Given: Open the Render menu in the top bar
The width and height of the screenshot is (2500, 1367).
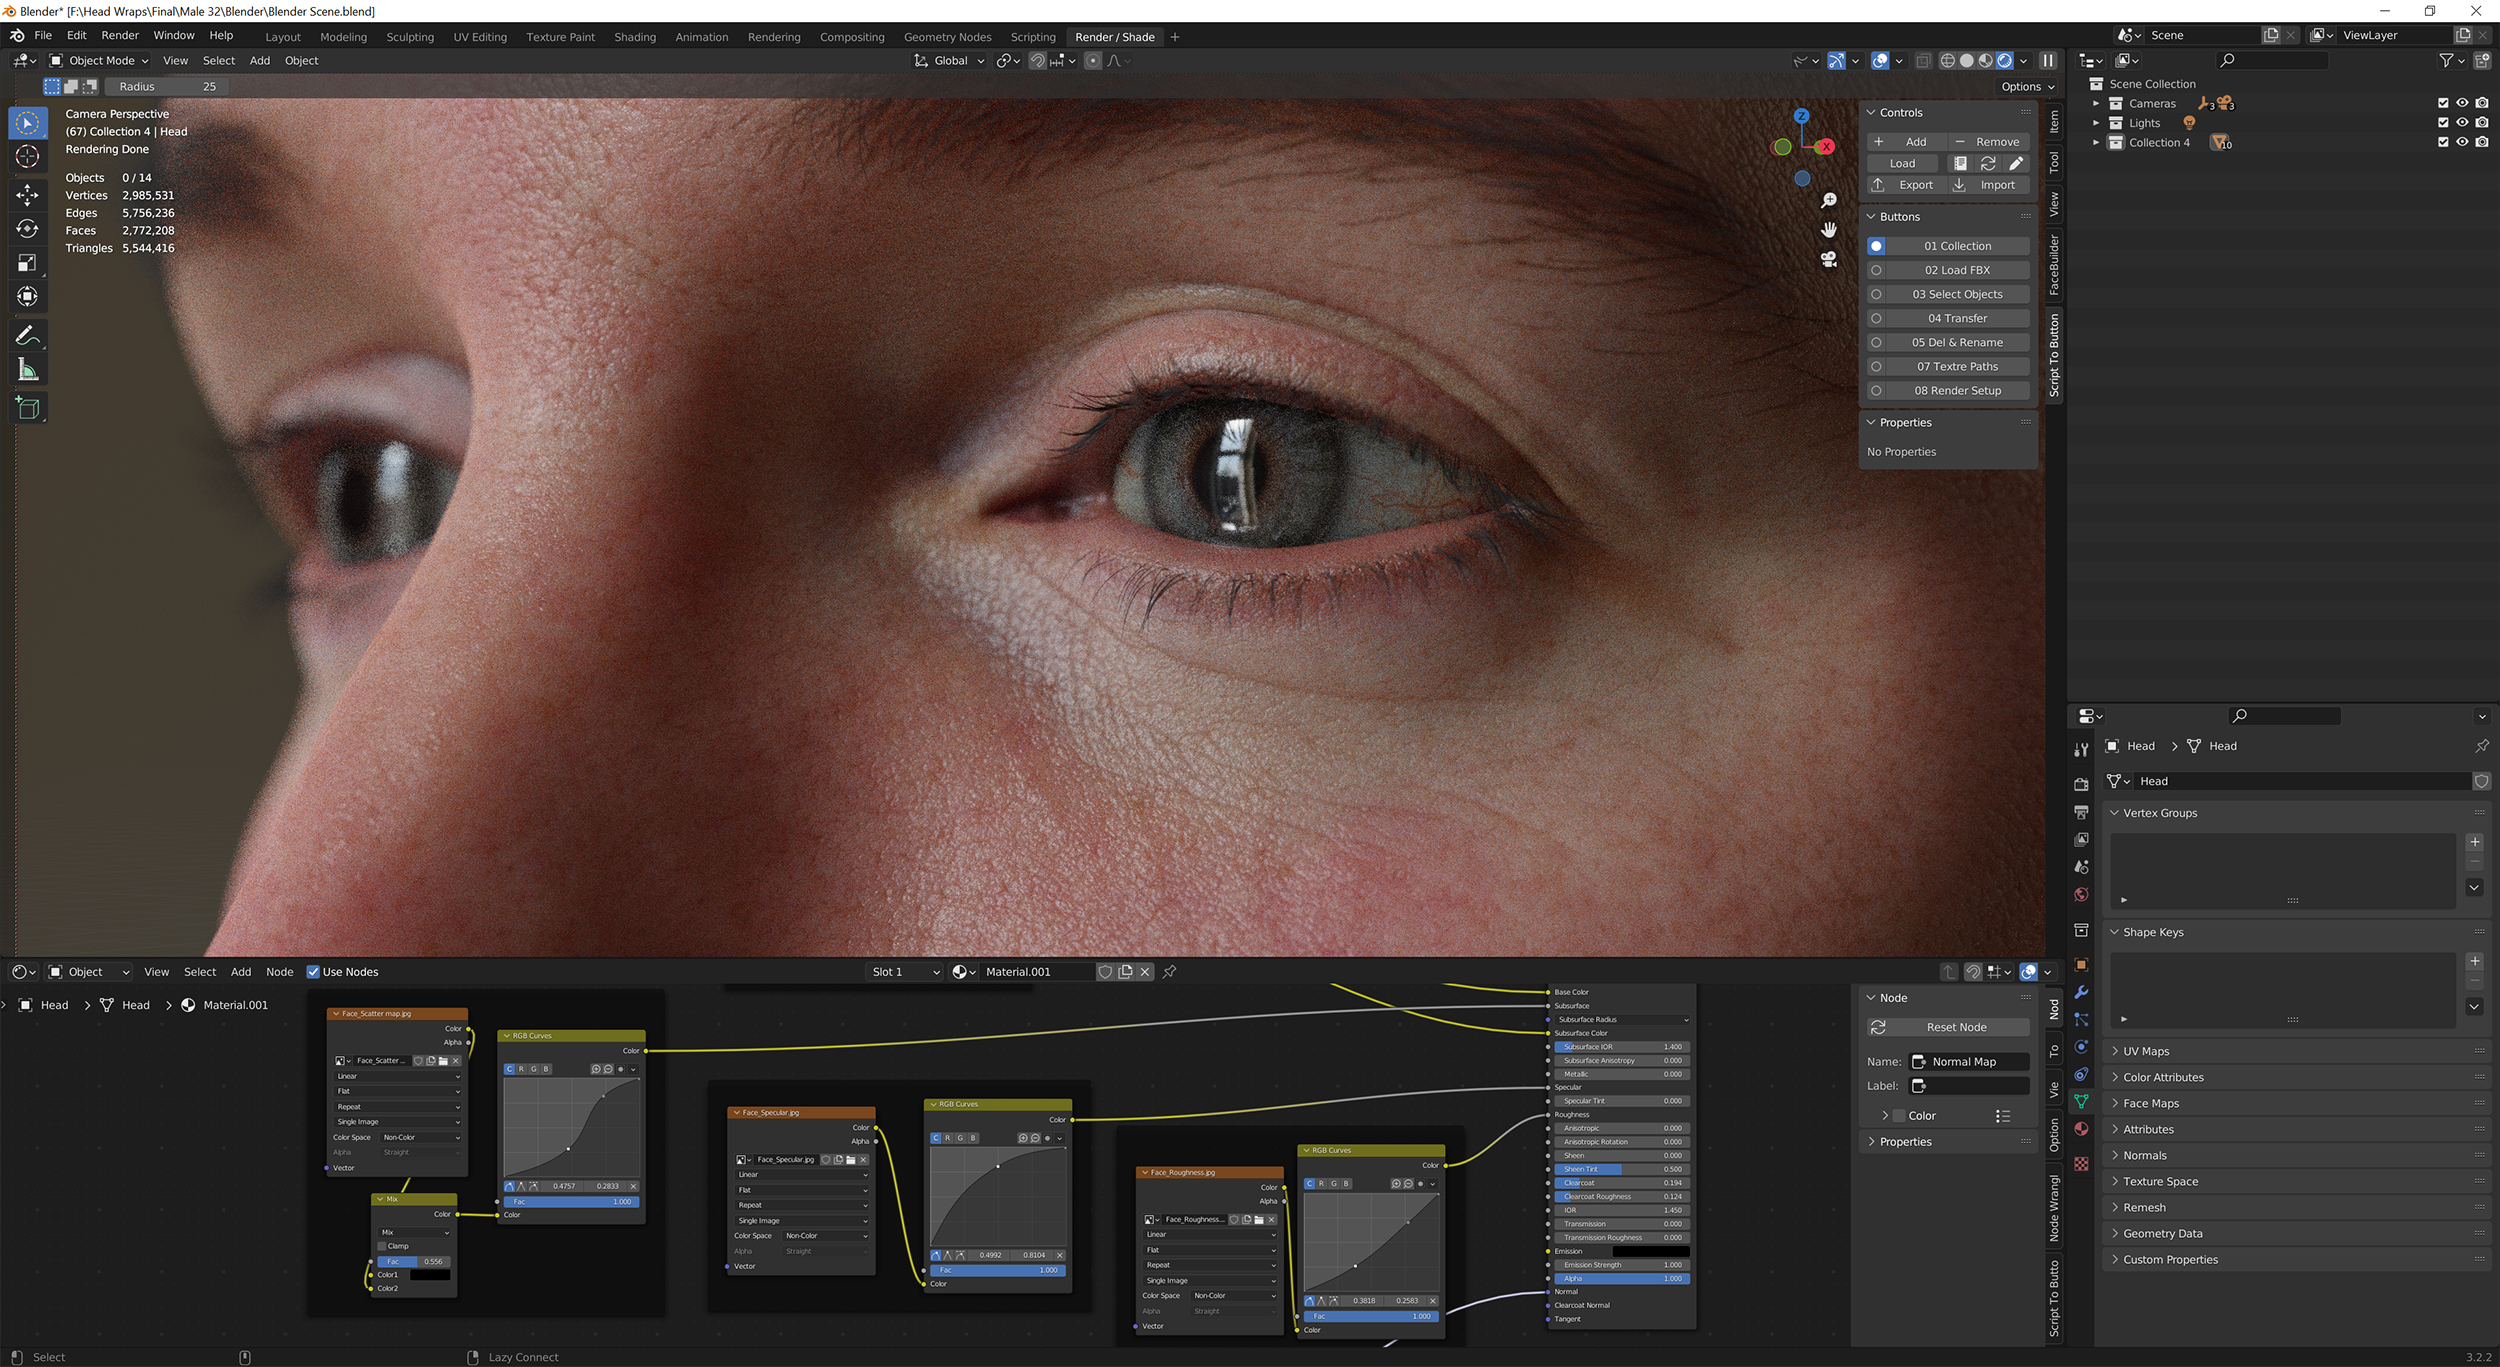Looking at the screenshot, I should pyautogui.click(x=120, y=35).
